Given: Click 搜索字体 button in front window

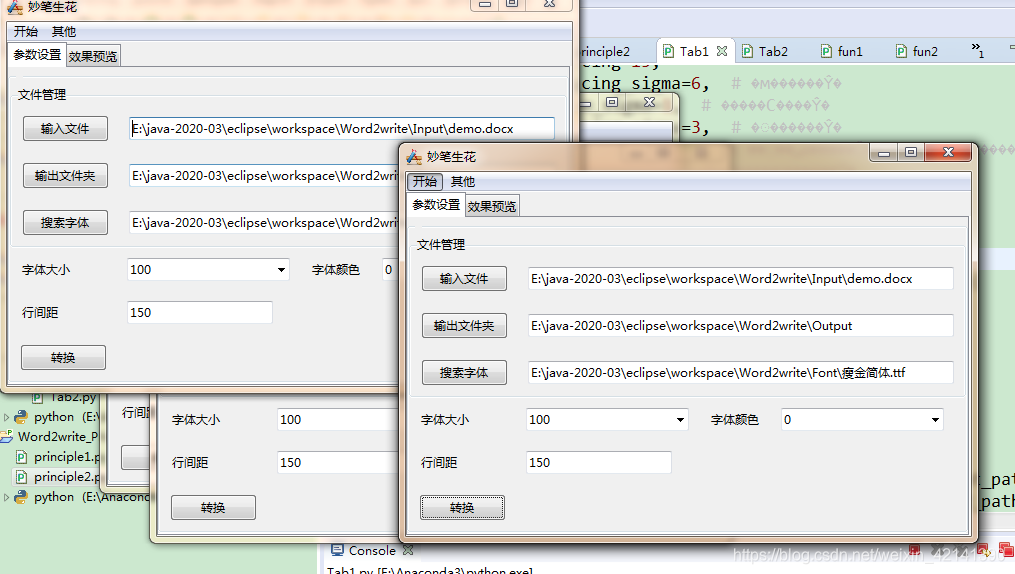Looking at the screenshot, I should click(x=464, y=373).
